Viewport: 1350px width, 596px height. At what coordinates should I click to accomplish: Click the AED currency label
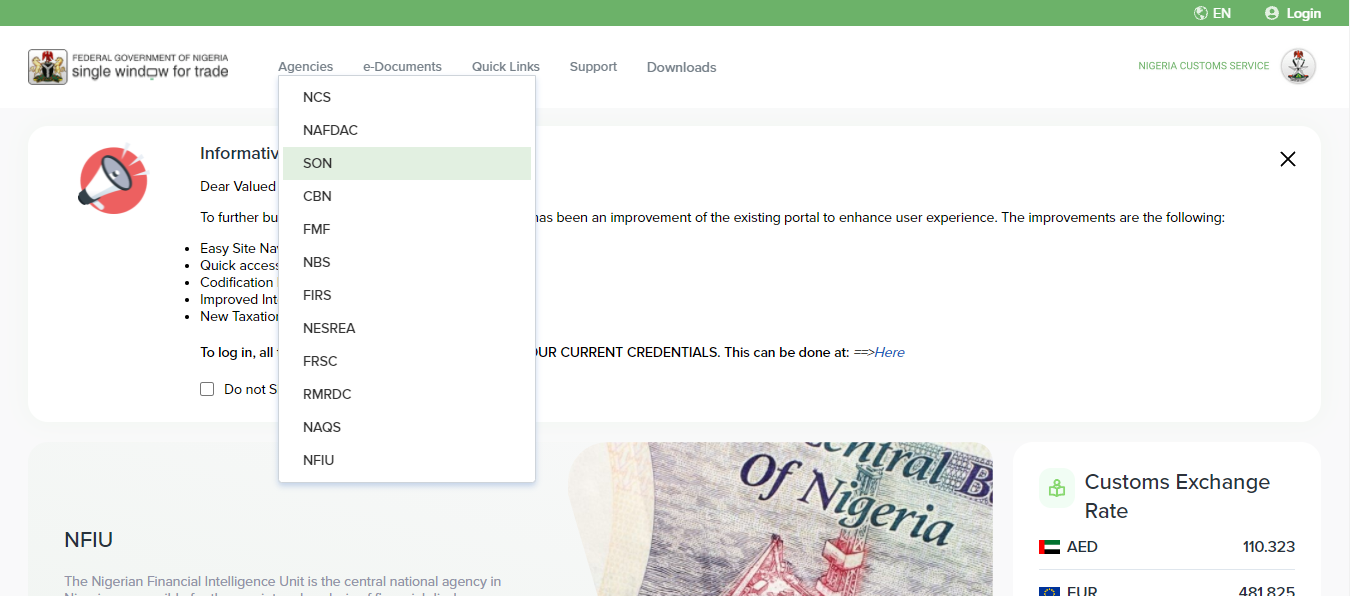tap(1082, 547)
